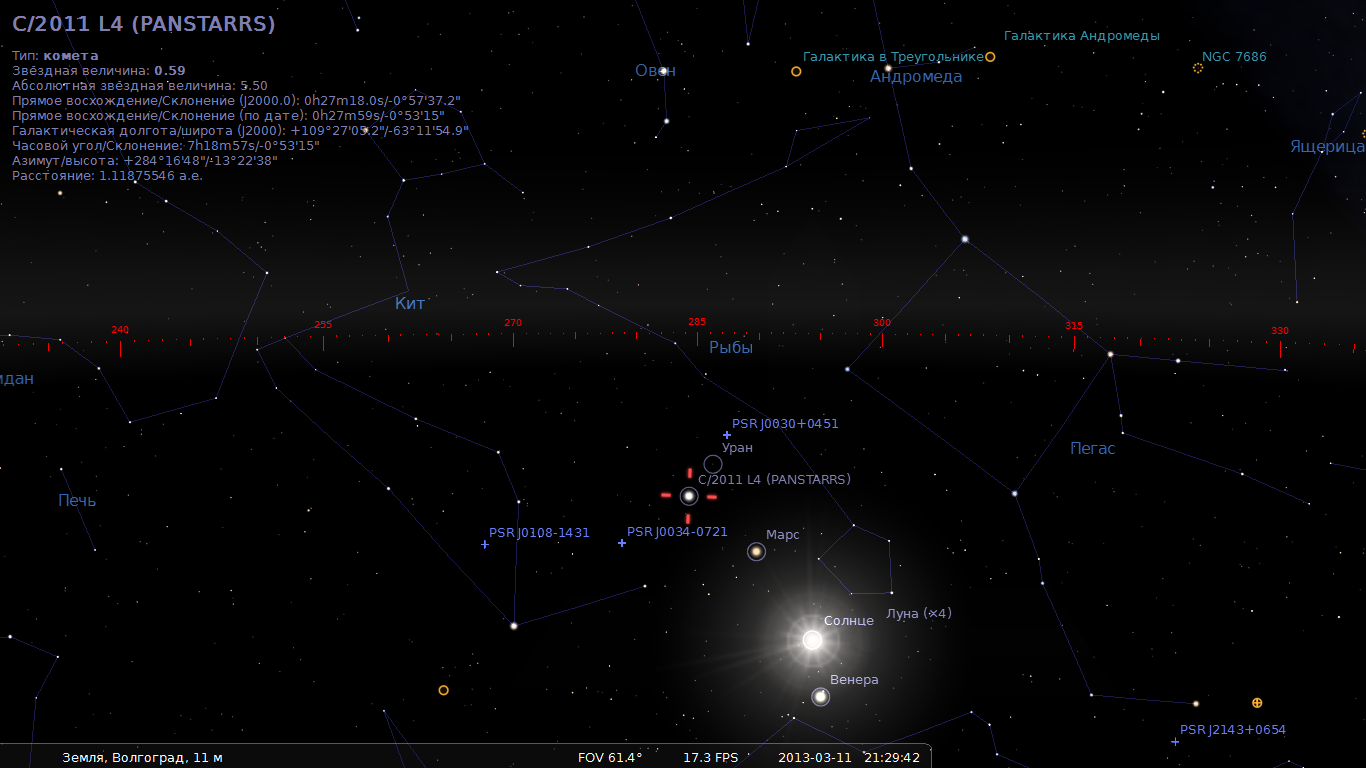Select pulsar PSR J0108-1431 cross marker

pos(485,544)
